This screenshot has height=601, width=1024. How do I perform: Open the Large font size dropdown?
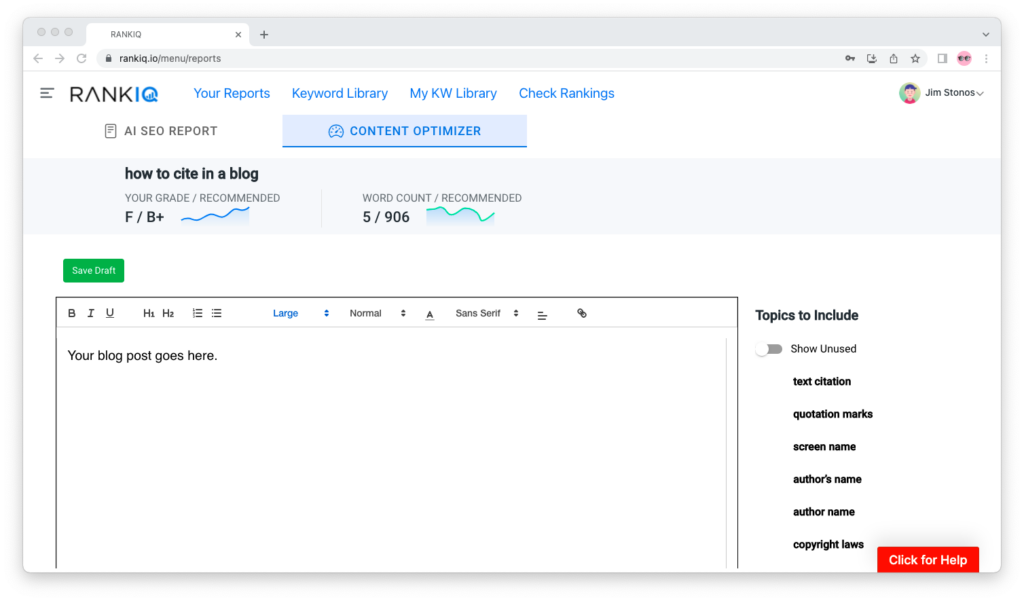[300, 313]
